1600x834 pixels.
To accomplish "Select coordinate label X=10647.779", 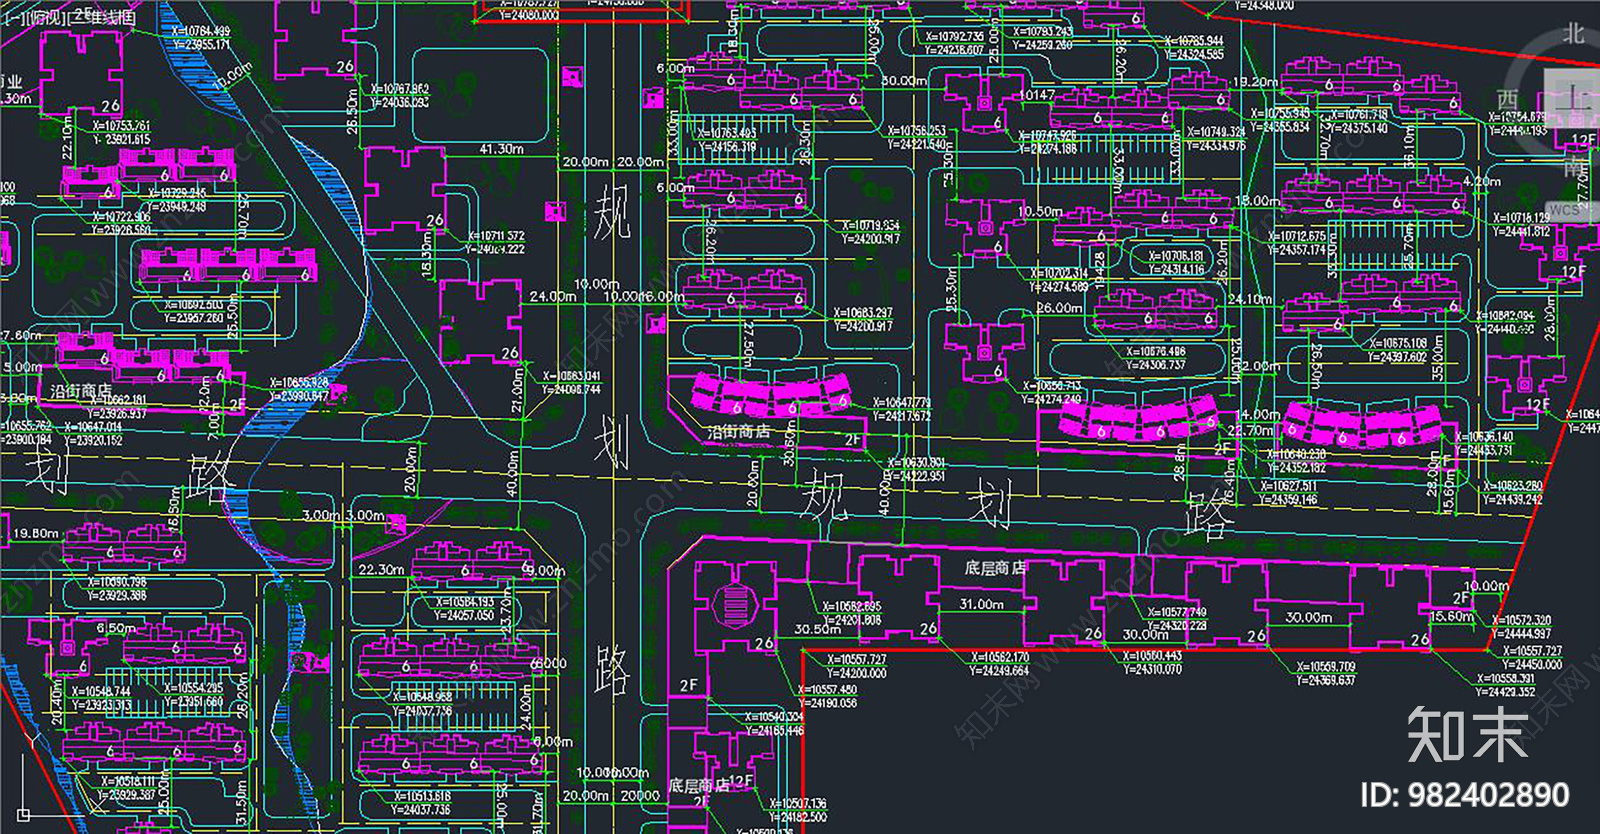I will click(x=902, y=403).
